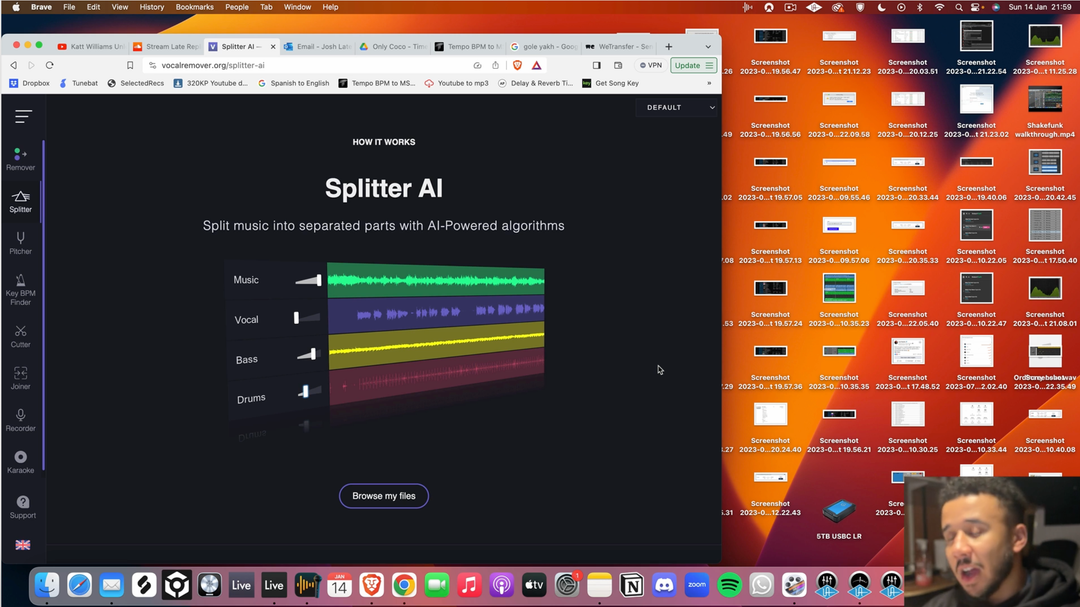Toggle the browser sidebar panel
The height and width of the screenshot is (607, 1080).
pos(597,66)
